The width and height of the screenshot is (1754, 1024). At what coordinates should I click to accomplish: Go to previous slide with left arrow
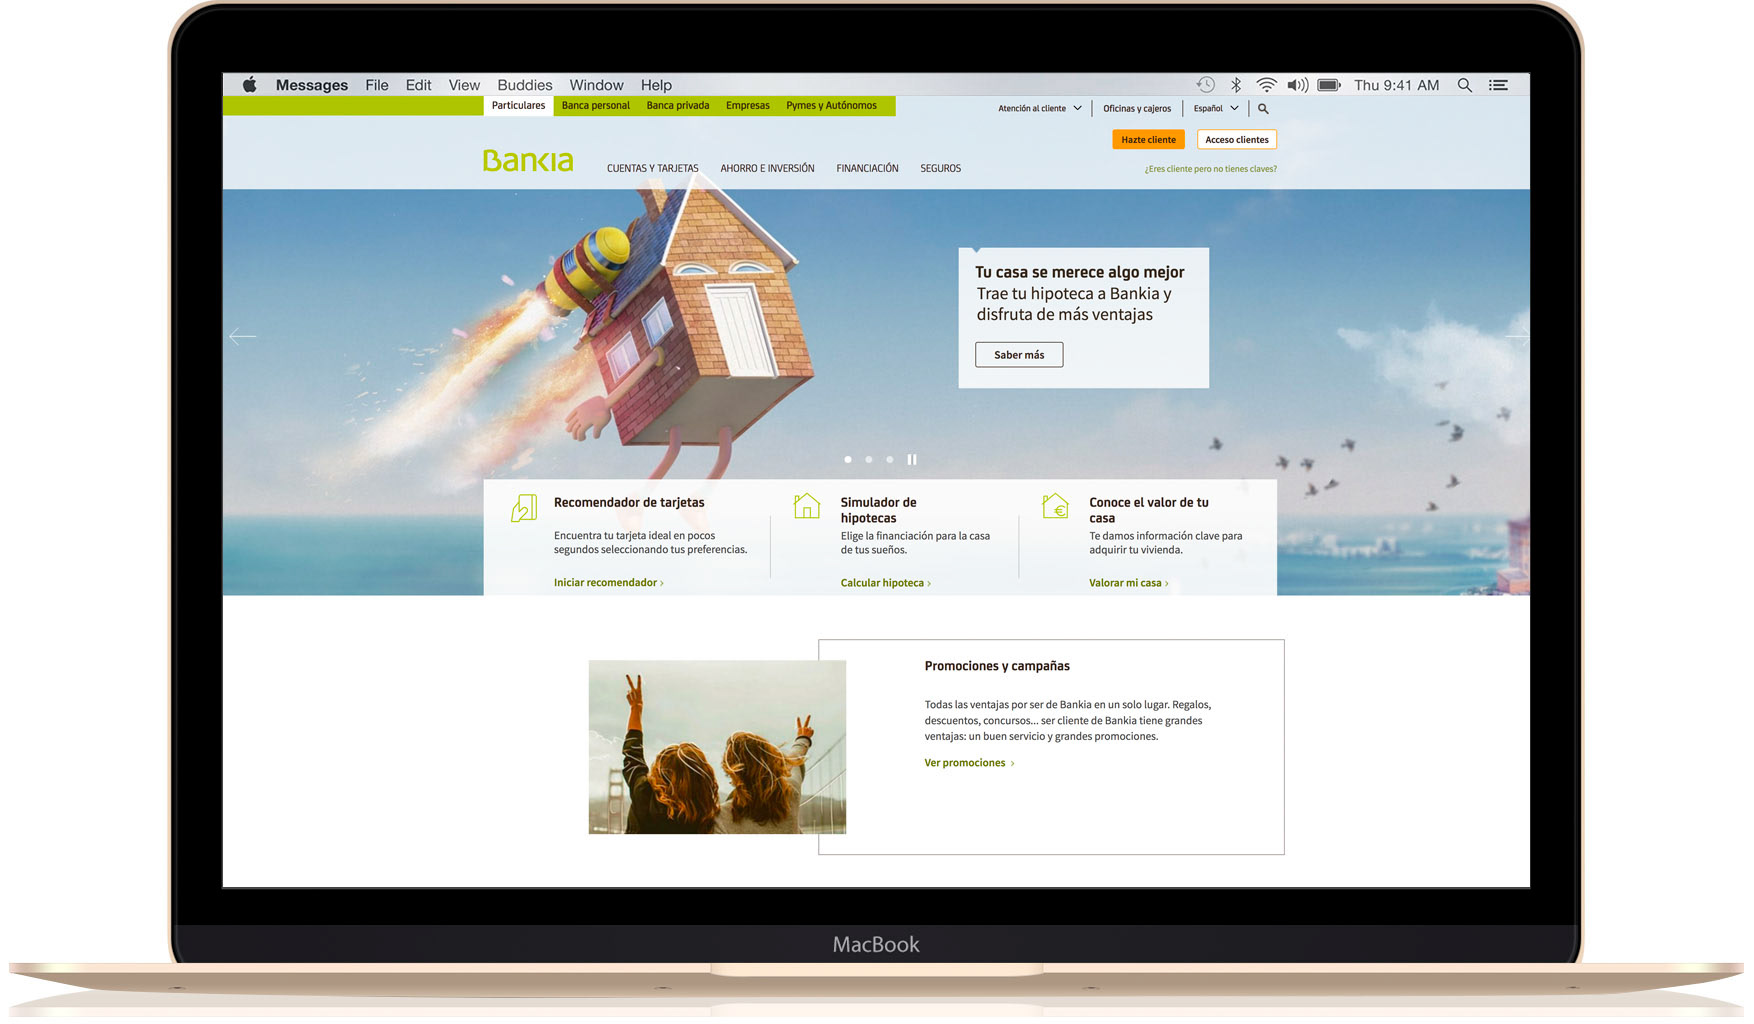click(243, 337)
